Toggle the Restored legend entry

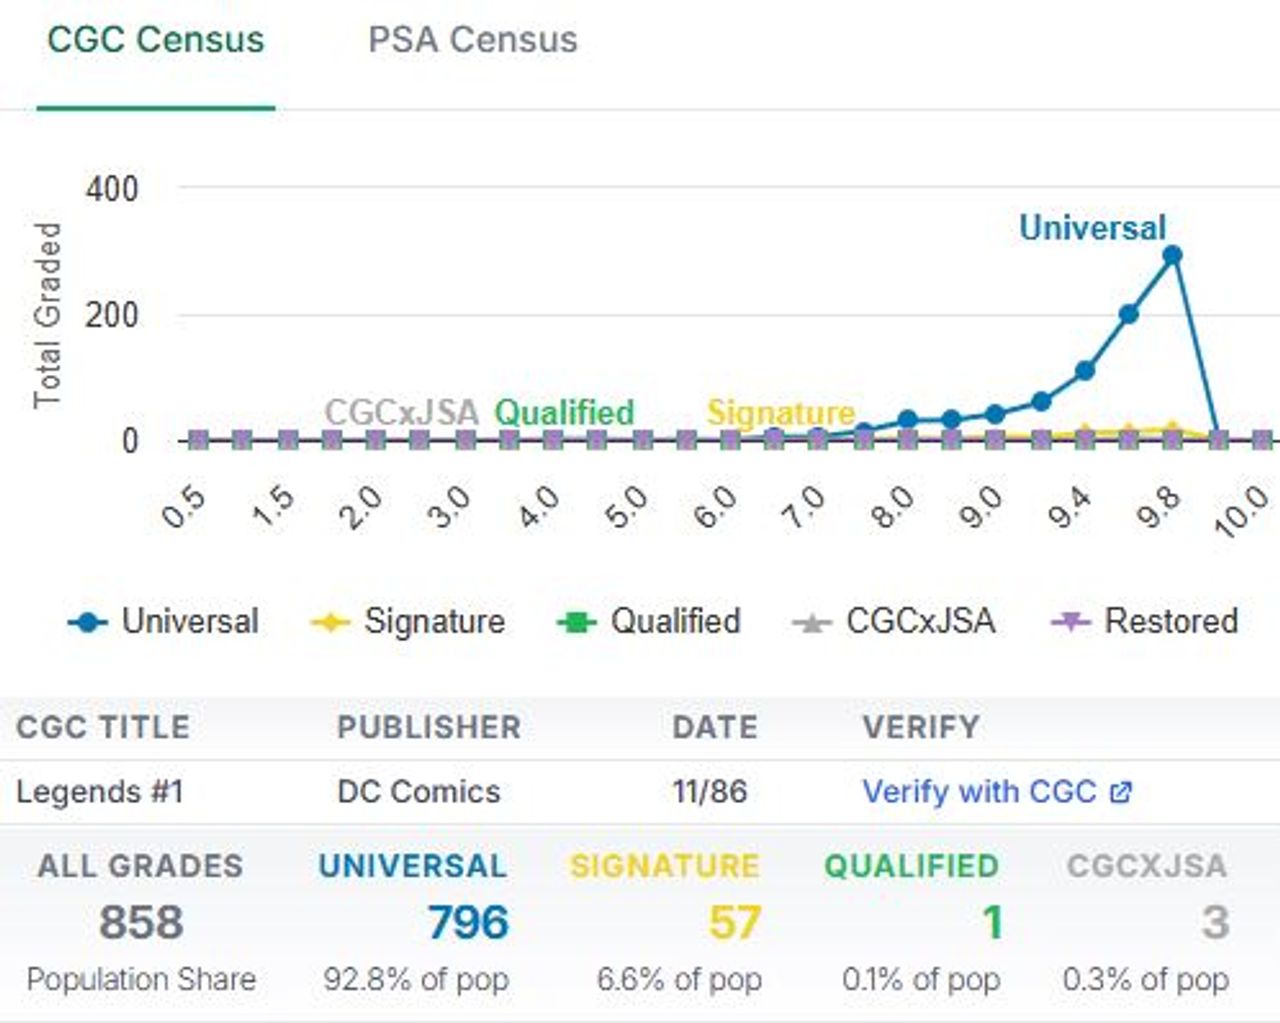pyautogui.click(x=1171, y=621)
